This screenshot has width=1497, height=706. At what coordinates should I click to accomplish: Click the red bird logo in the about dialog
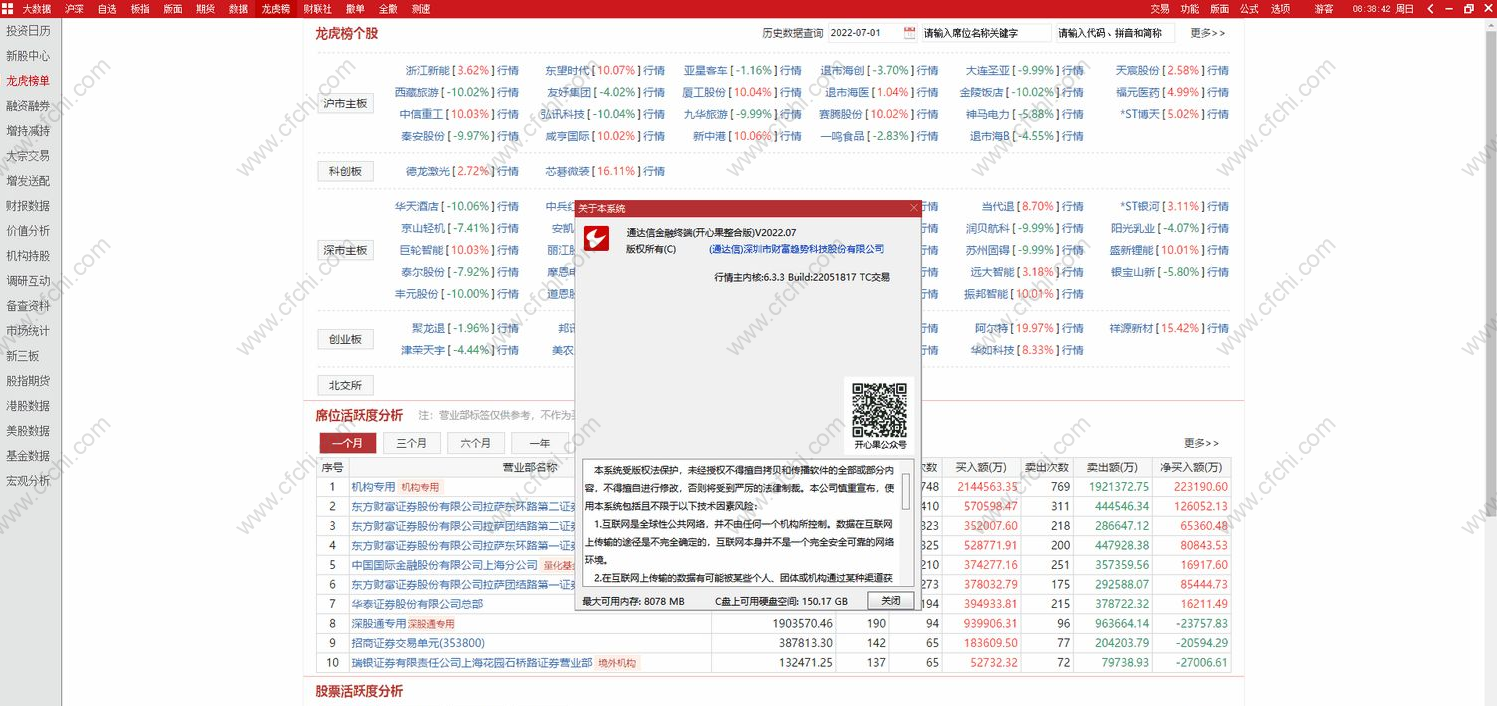coord(596,240)
